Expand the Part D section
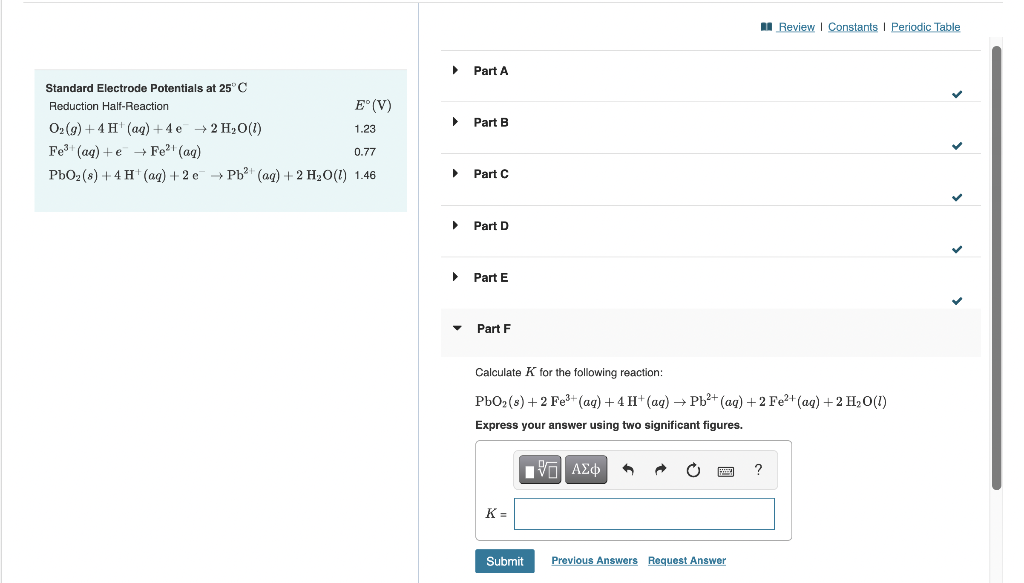Screen dimensions: 1024x583 click(x=490, y=225)
